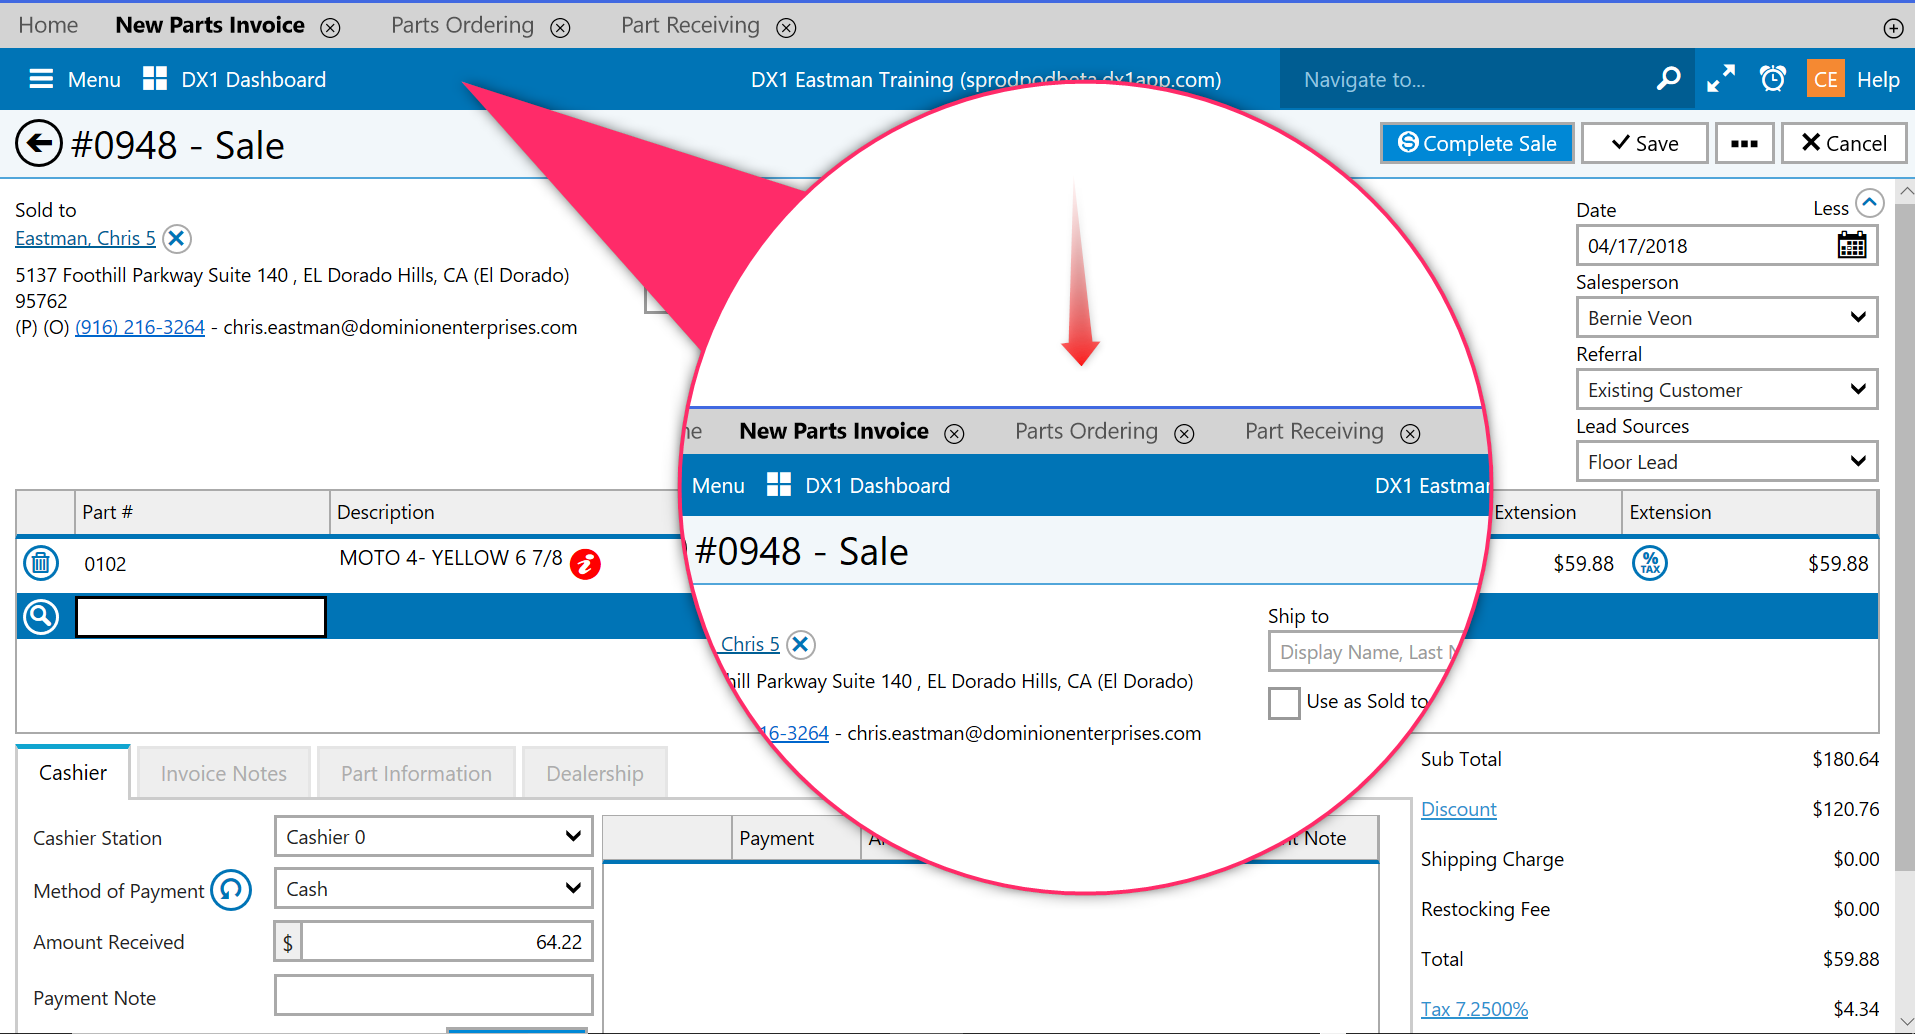
Task: Open the Tax 7.2500% link
Action: (1474, 1009)
